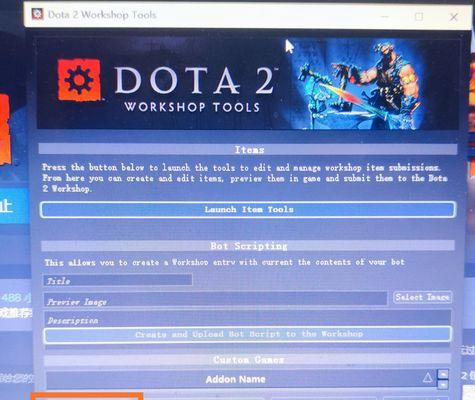Click the Items section header

point(248,150)
